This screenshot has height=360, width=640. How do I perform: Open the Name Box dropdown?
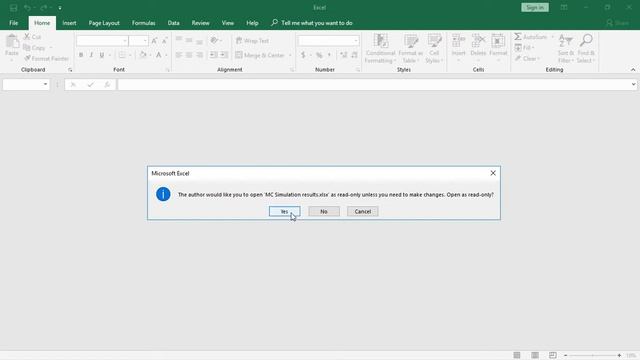coord(45,84)
